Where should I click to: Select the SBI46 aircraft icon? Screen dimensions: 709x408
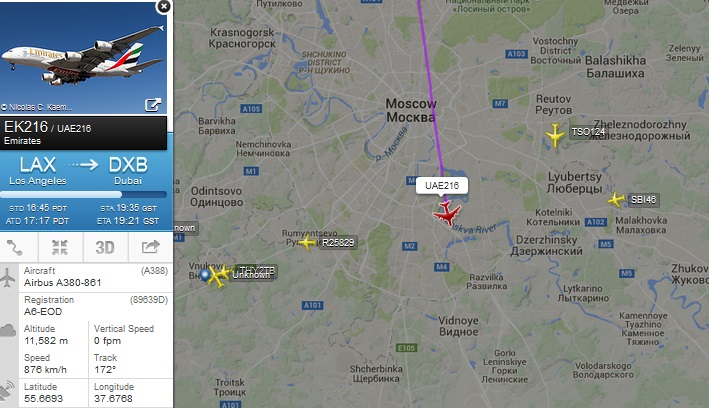[x=616, y=199]
